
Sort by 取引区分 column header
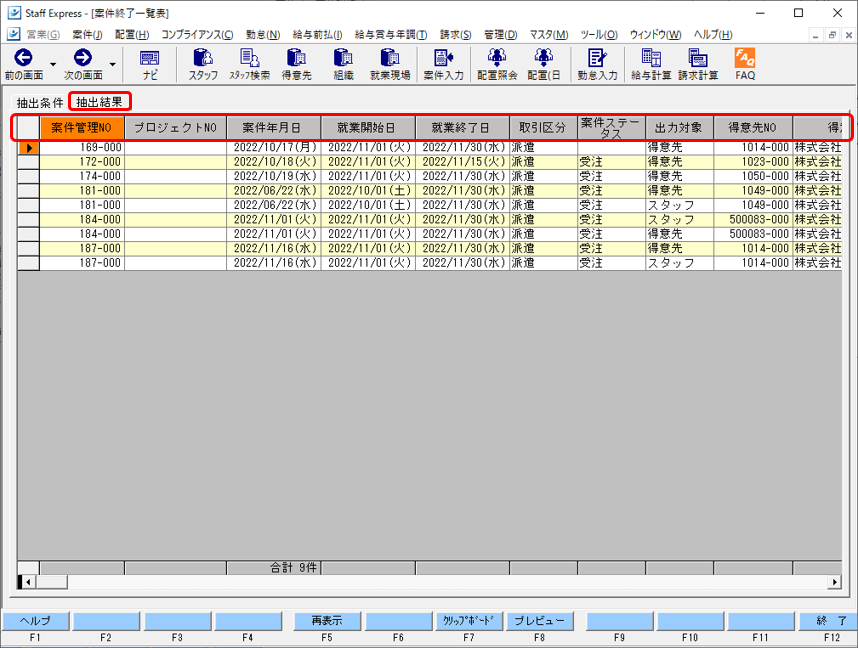[x=543, y=128]
